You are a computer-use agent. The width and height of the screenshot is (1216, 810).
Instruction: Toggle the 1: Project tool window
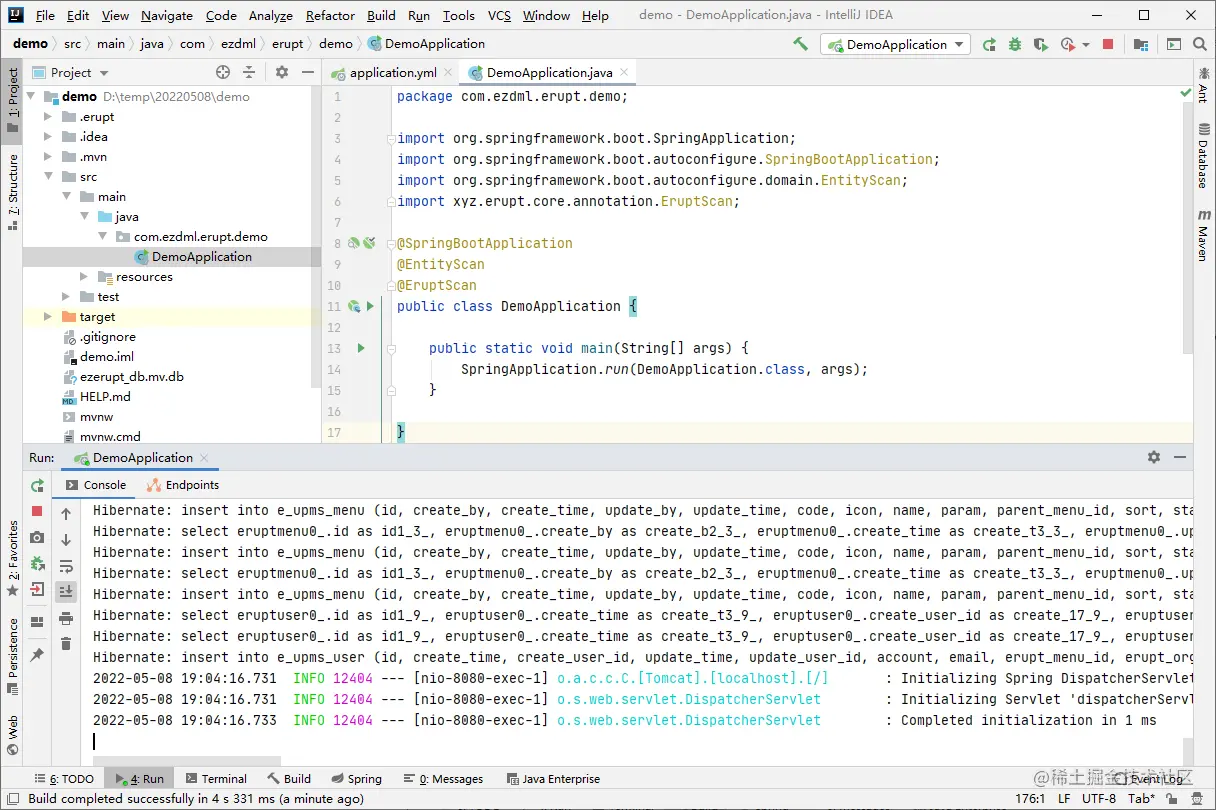[12, 99]
